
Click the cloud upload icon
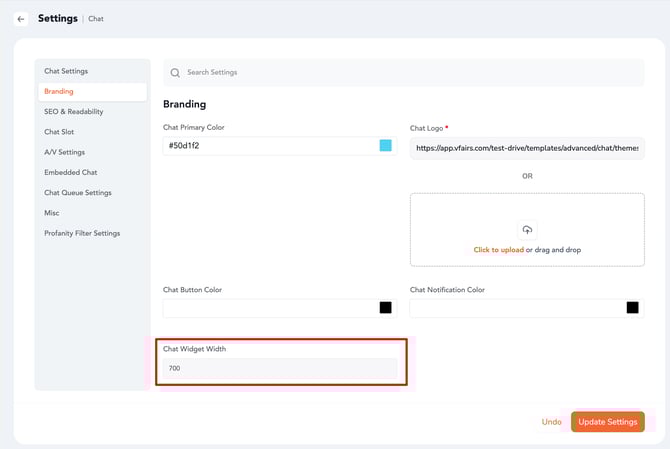coord(527,229)
